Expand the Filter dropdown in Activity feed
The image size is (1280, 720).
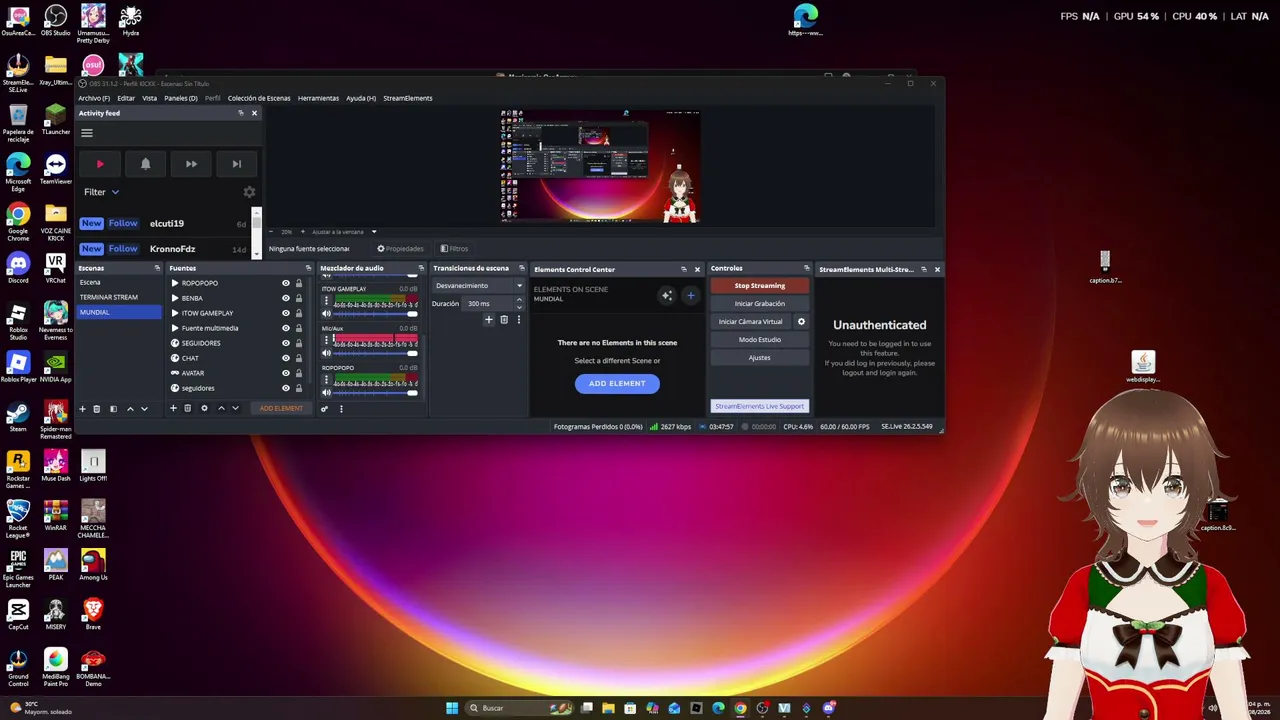102,192
